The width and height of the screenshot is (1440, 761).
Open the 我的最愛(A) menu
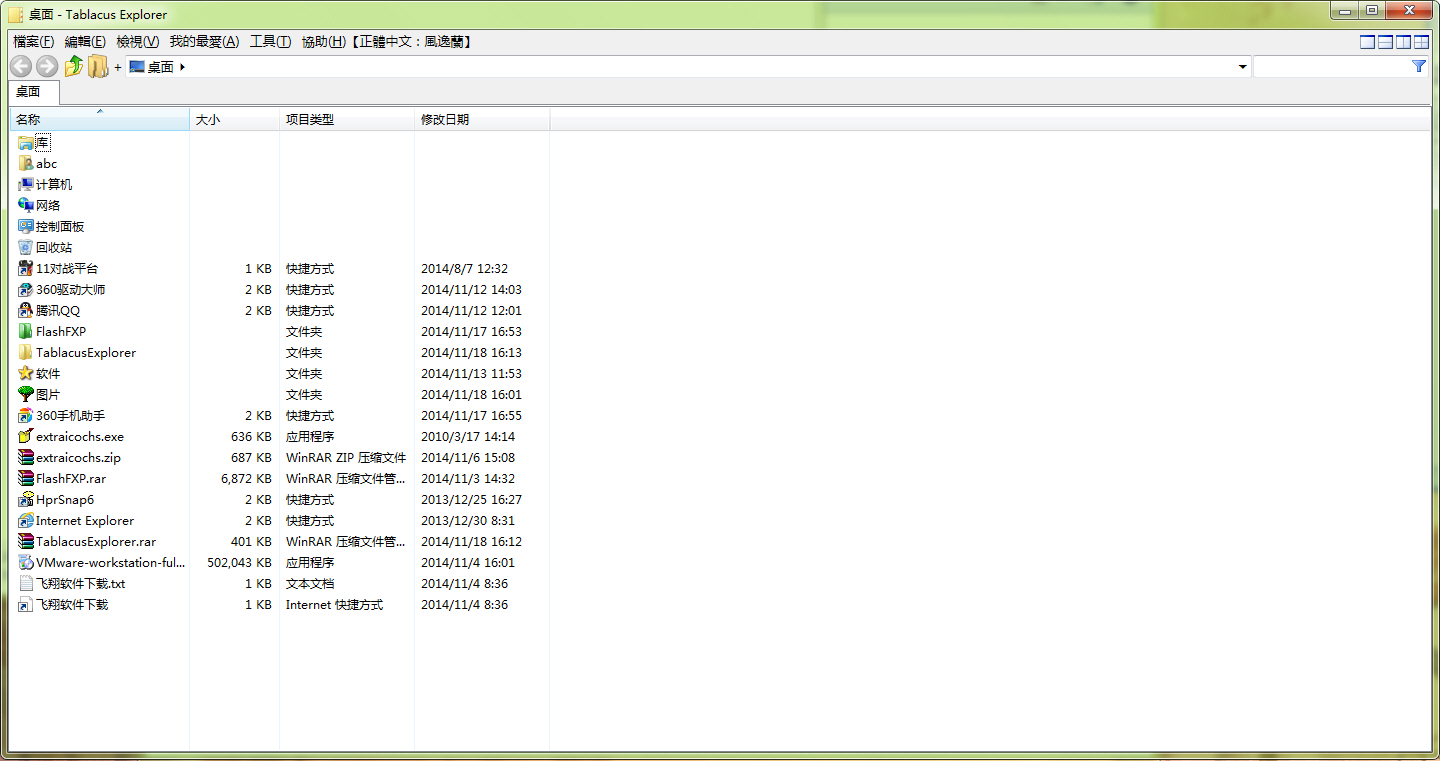click(204, 41)
